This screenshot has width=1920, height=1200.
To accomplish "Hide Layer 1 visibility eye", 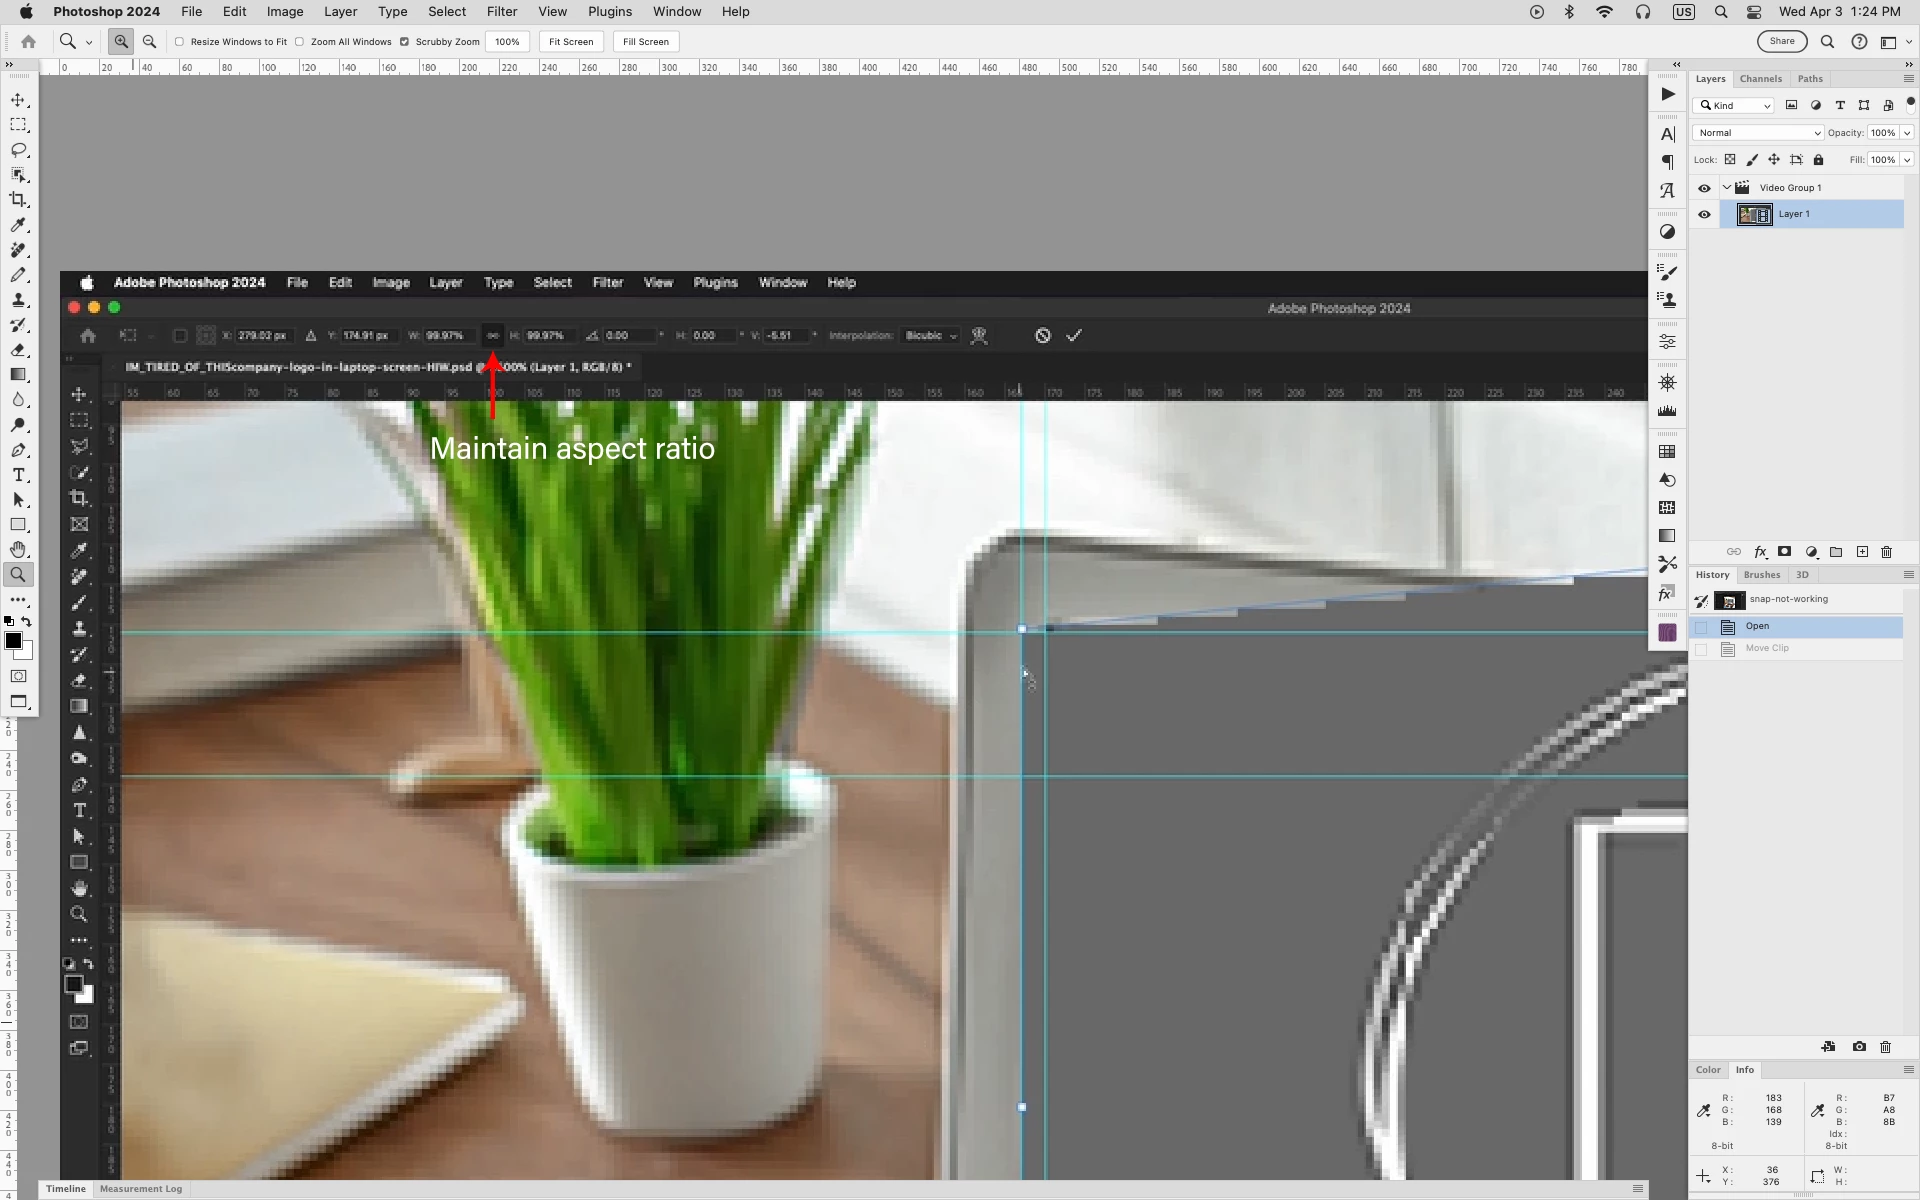I will coord(1704,214).
